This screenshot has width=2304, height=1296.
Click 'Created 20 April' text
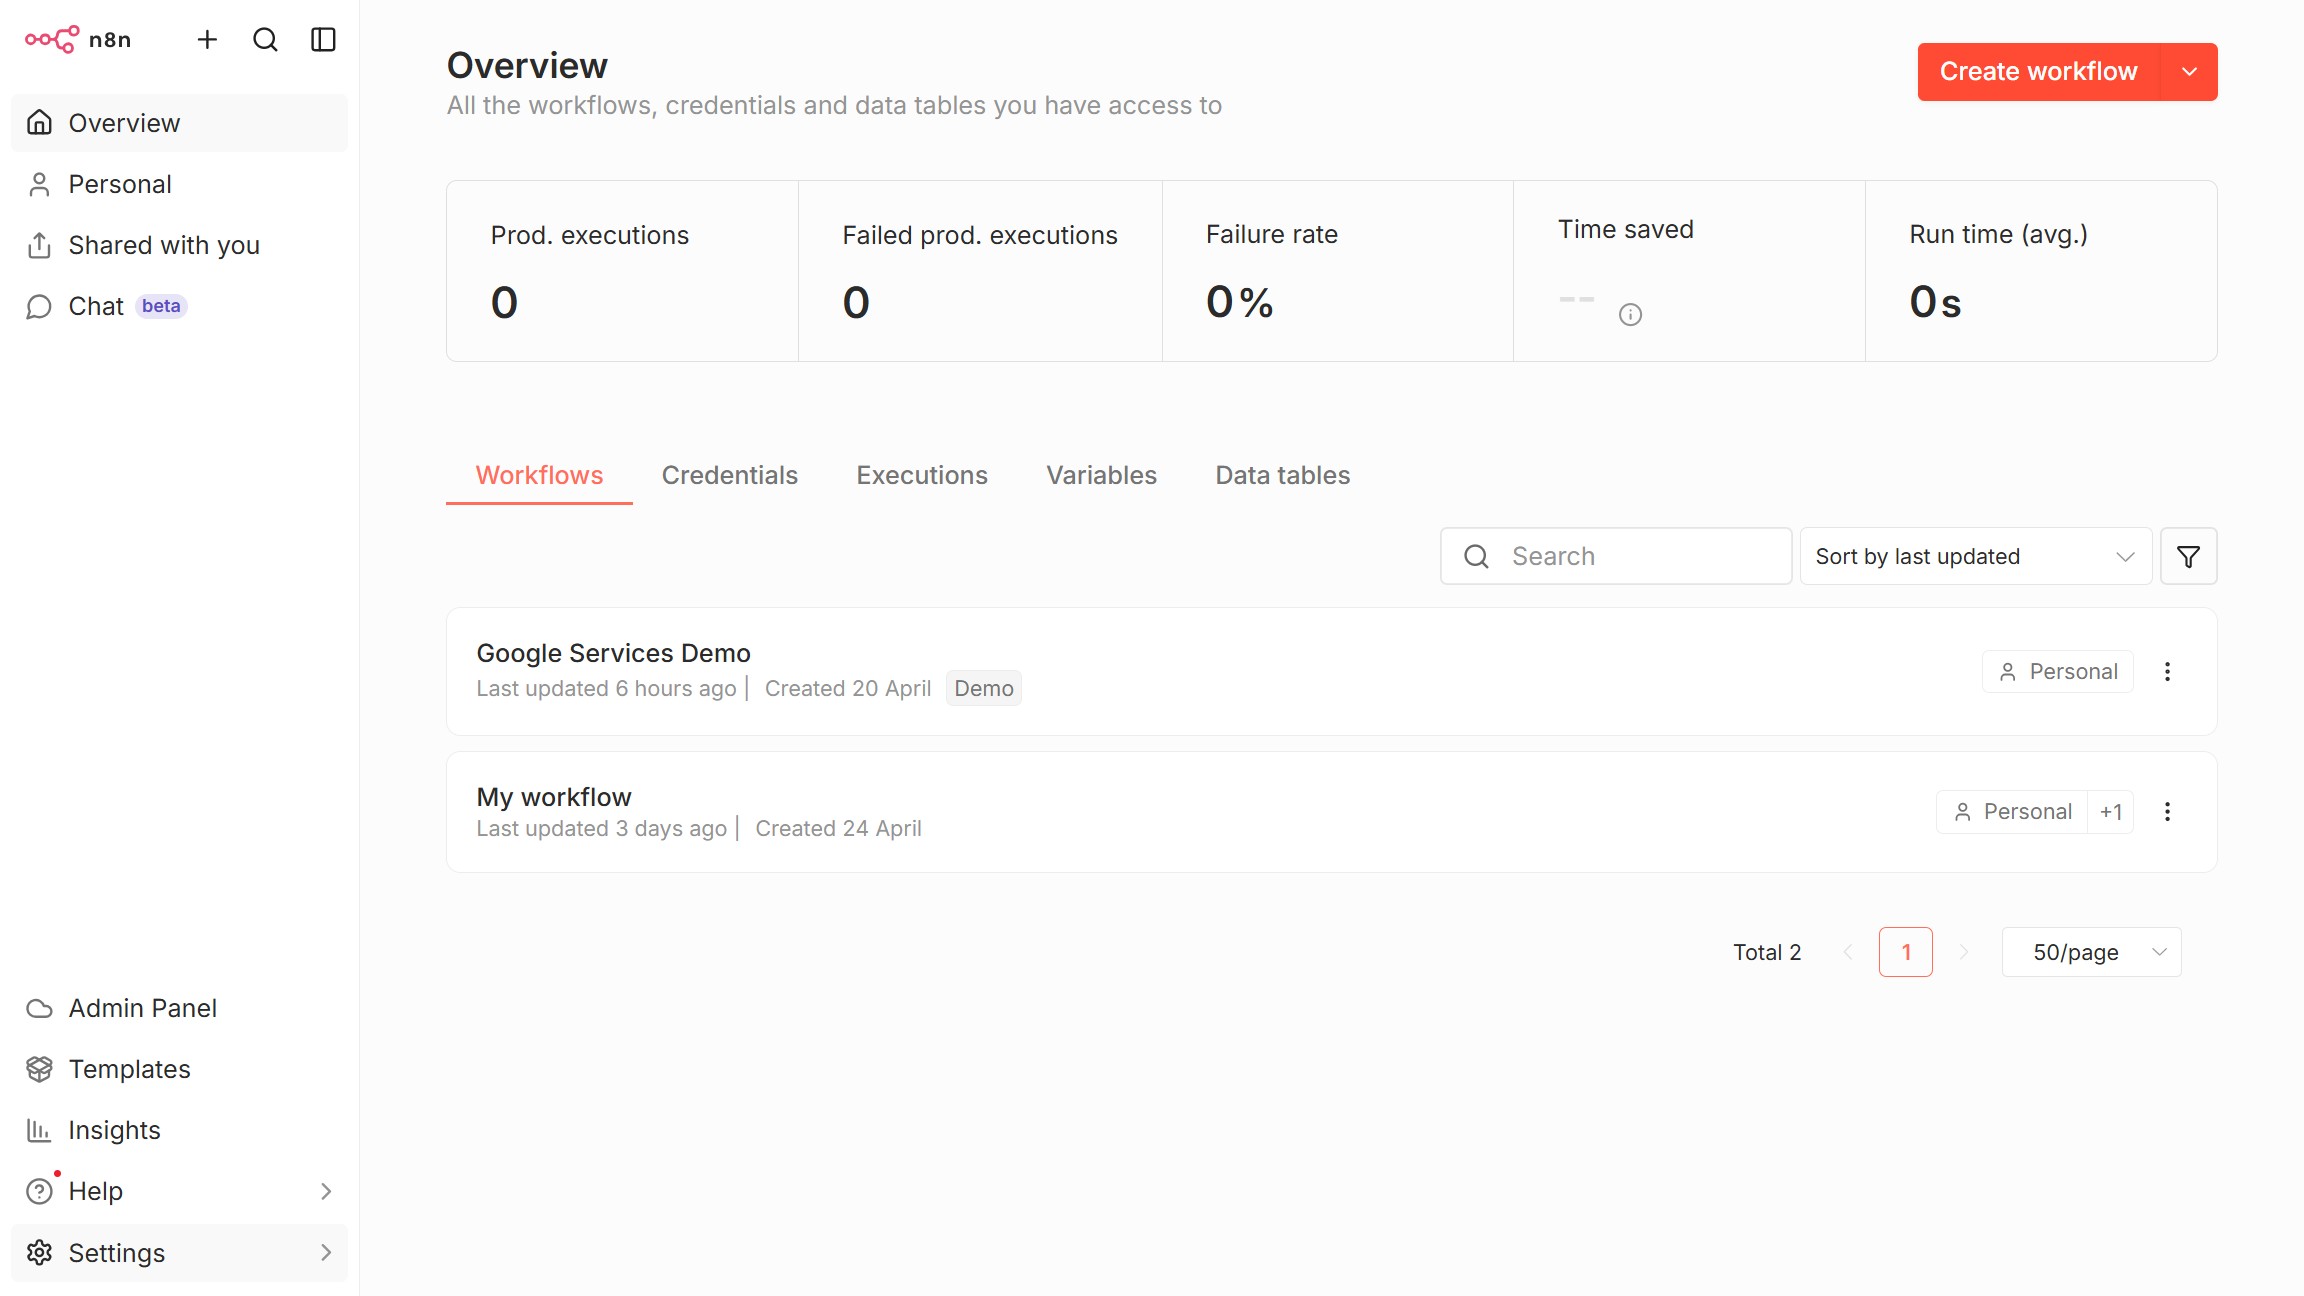pyautogui.click(x=848, y=688)
